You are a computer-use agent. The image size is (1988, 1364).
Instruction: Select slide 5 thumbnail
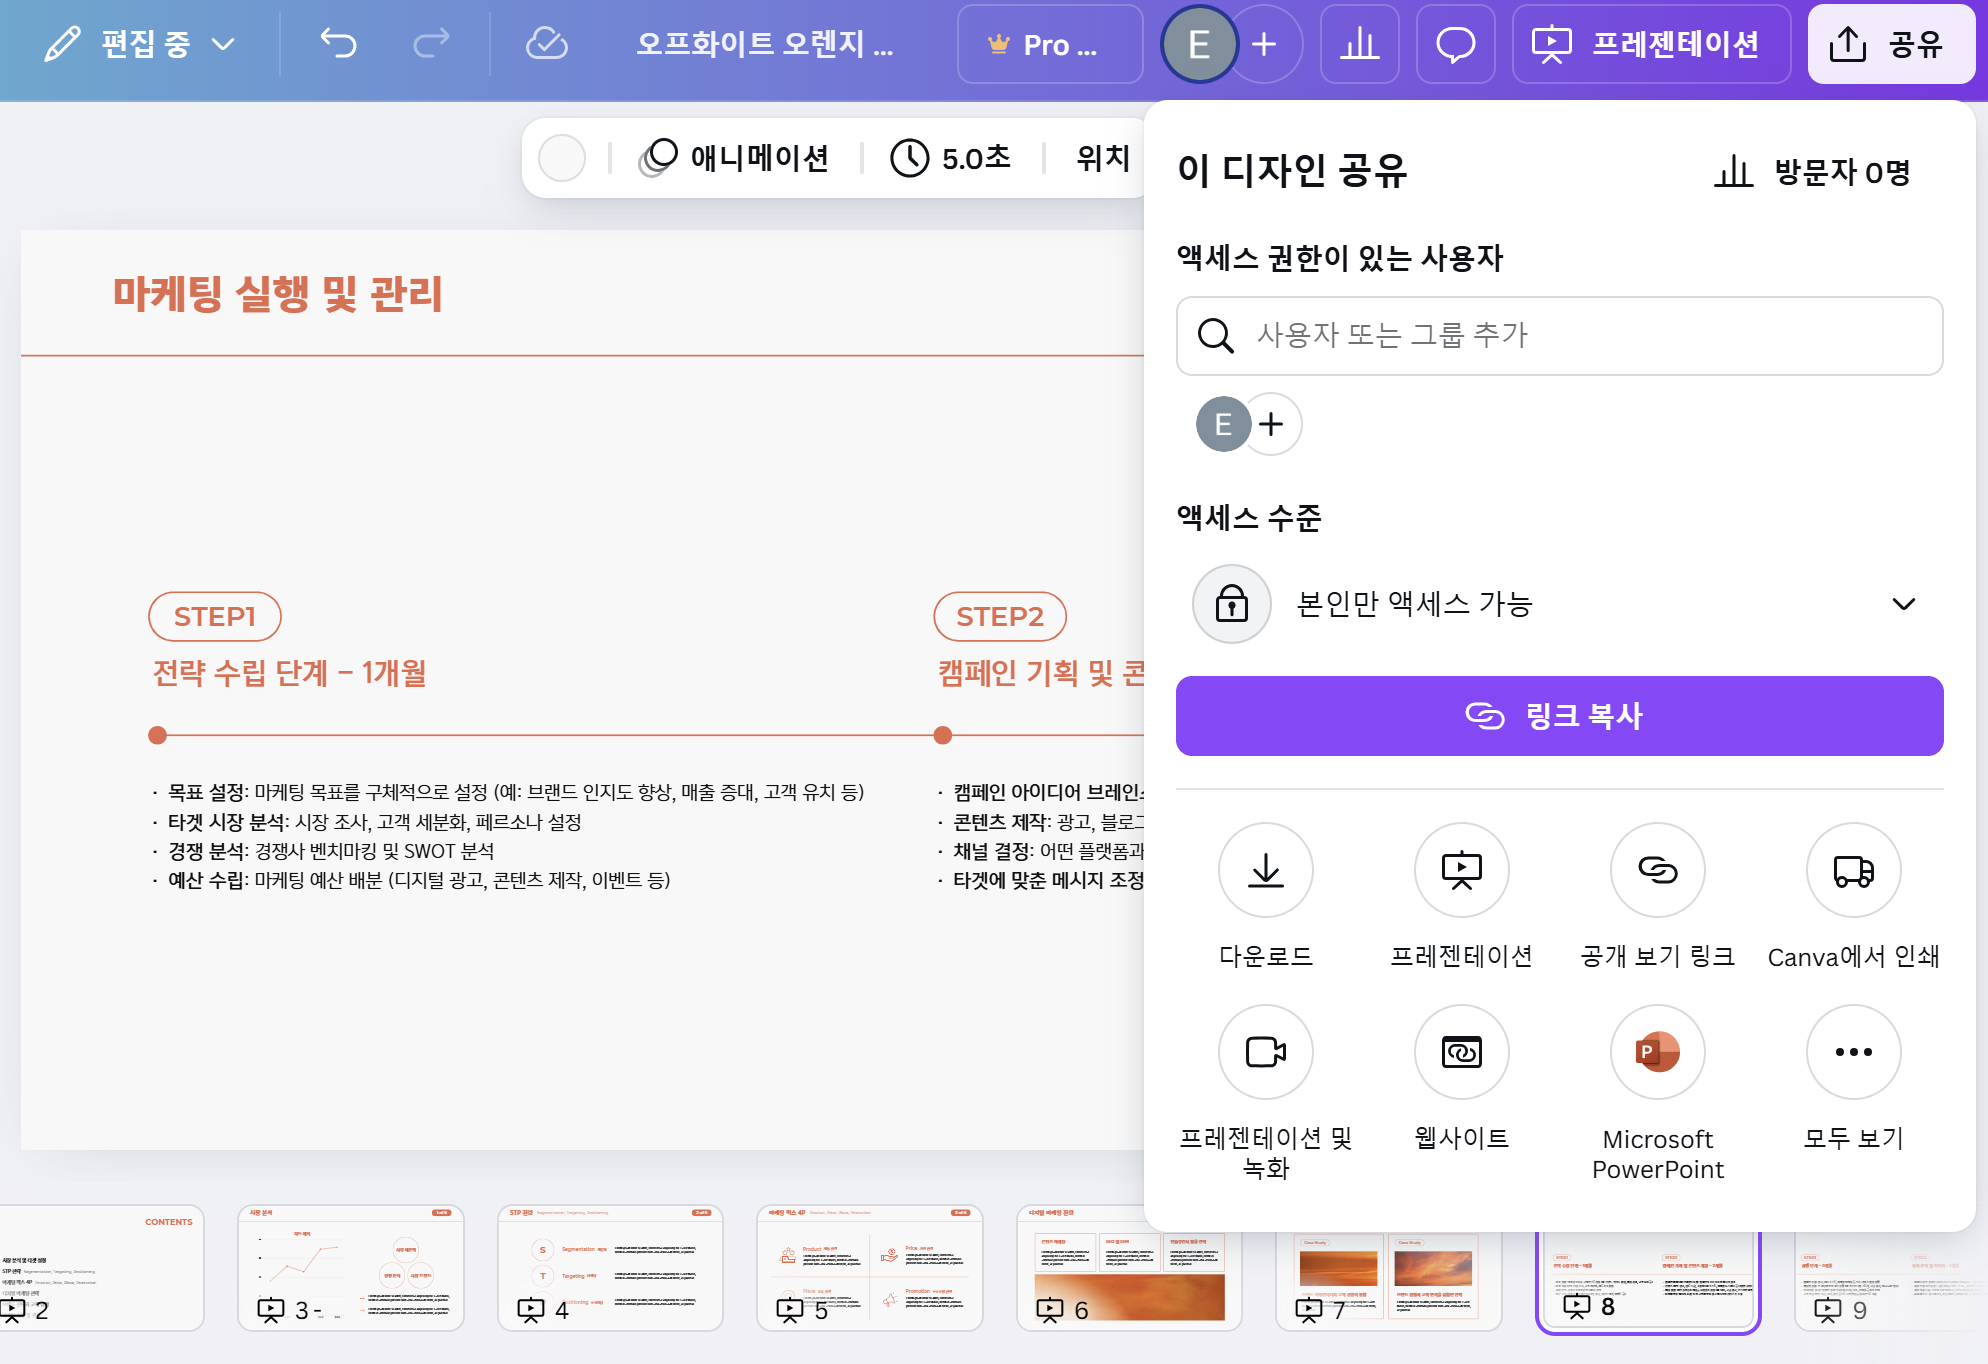870,1268
